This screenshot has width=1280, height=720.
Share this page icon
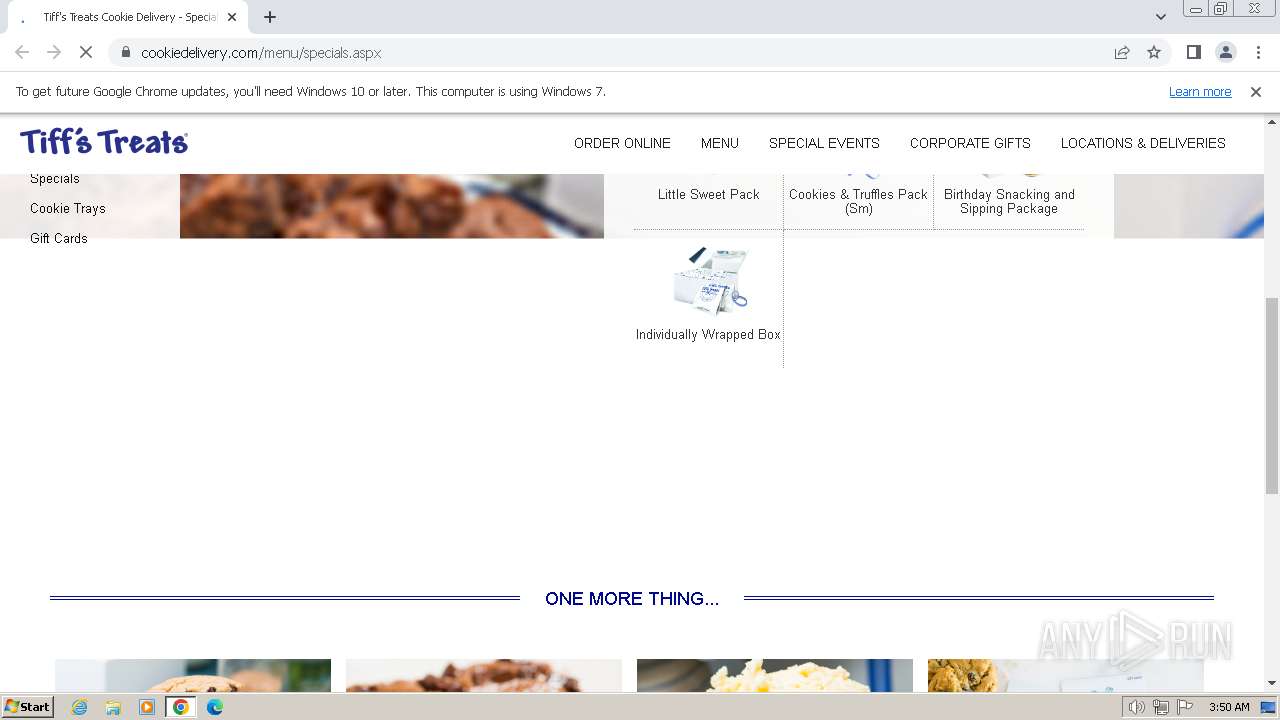[x=1122, y=52]
